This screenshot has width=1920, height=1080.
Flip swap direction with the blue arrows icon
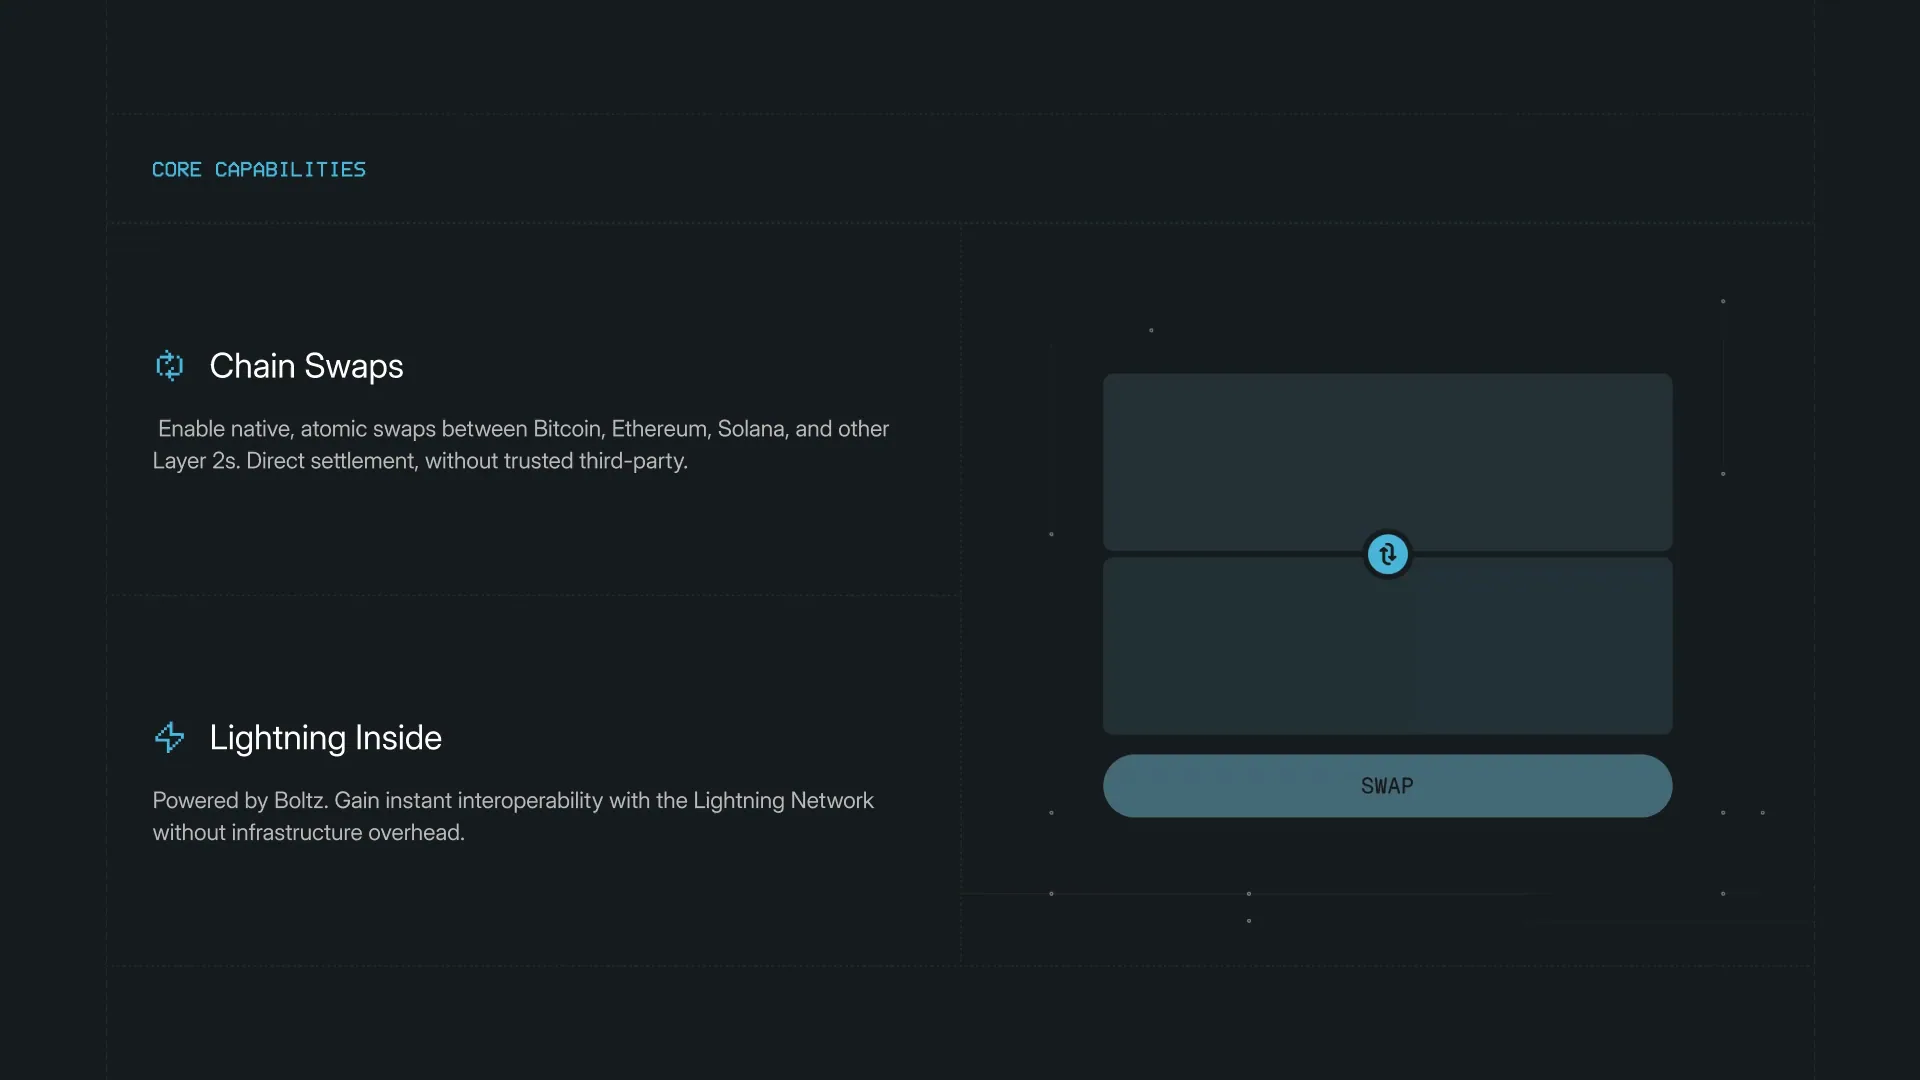click(1387, 554)
